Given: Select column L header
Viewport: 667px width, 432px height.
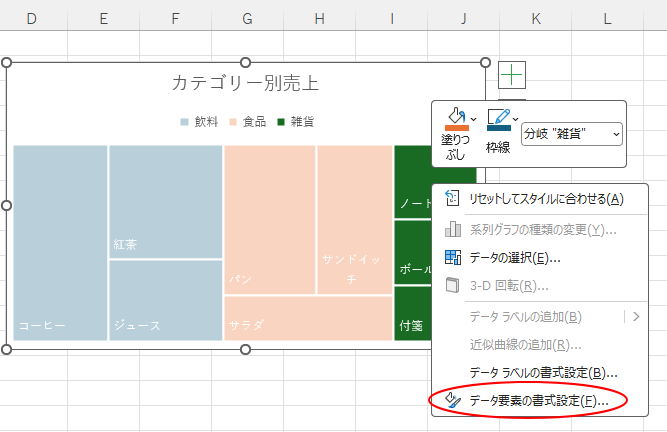Looking at the screenshot, I should [607, 19].
